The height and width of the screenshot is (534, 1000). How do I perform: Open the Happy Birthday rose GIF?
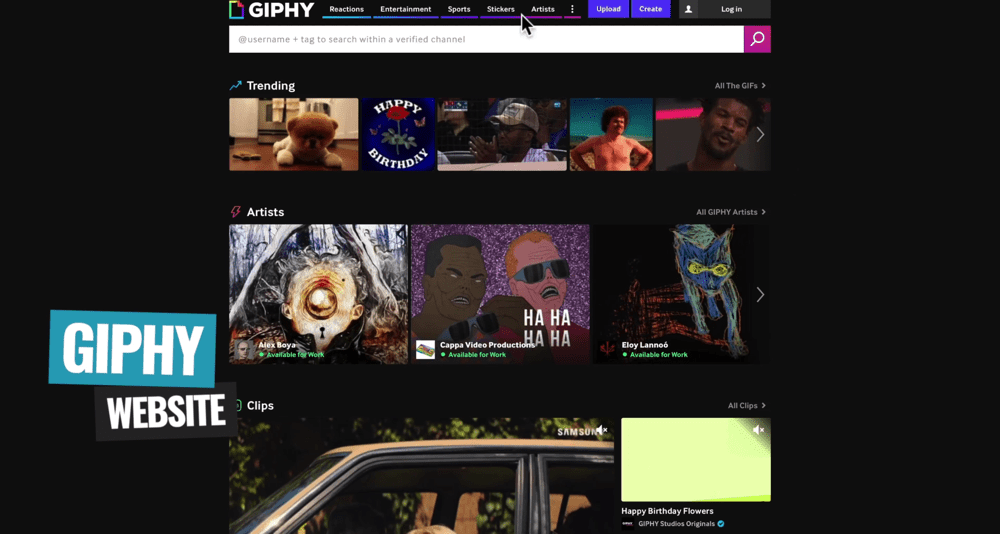tap(398, 134)
